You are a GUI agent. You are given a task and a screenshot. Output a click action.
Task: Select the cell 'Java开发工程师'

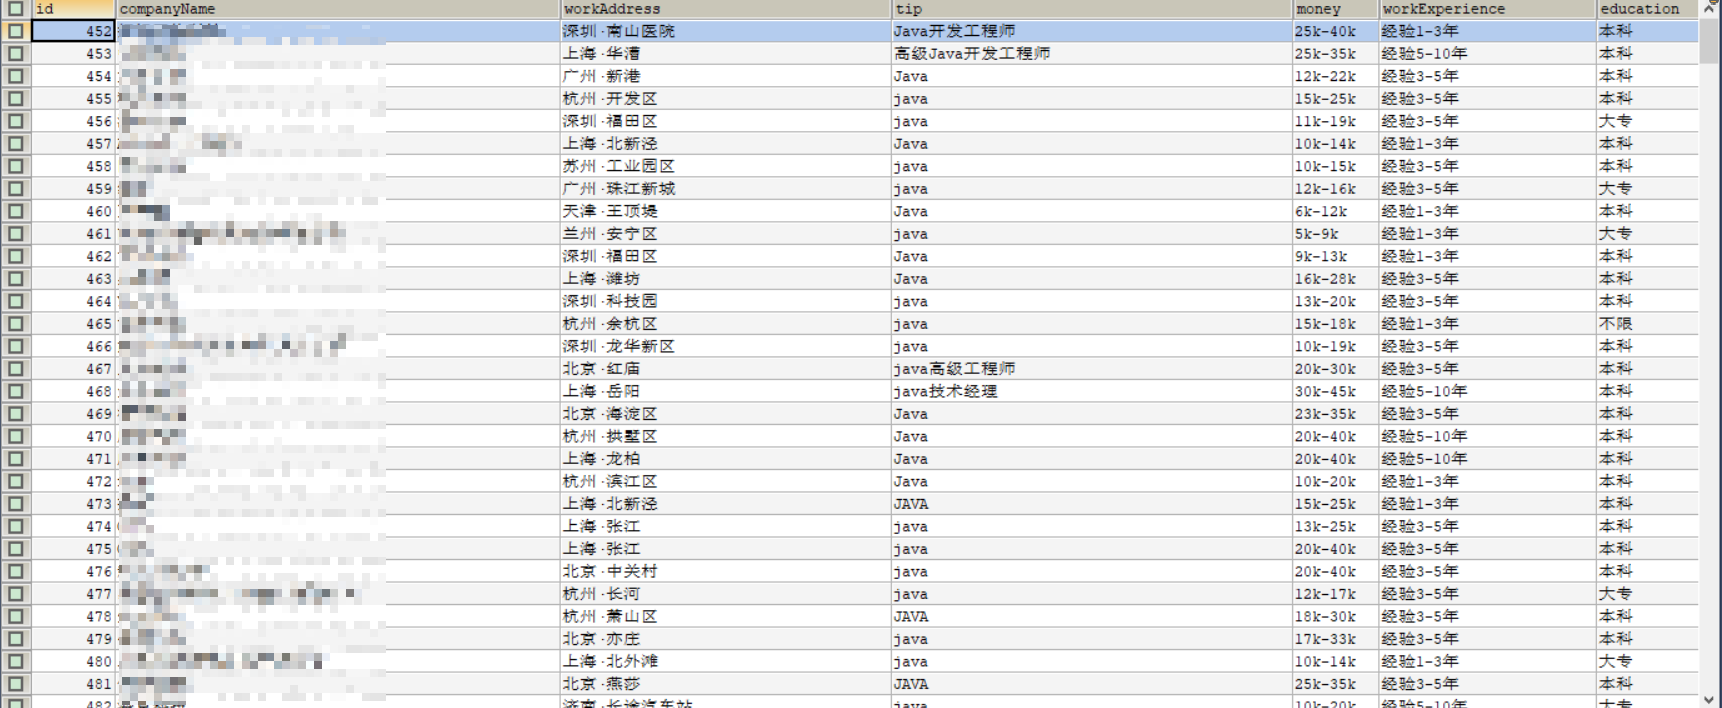click(1092, 31)
